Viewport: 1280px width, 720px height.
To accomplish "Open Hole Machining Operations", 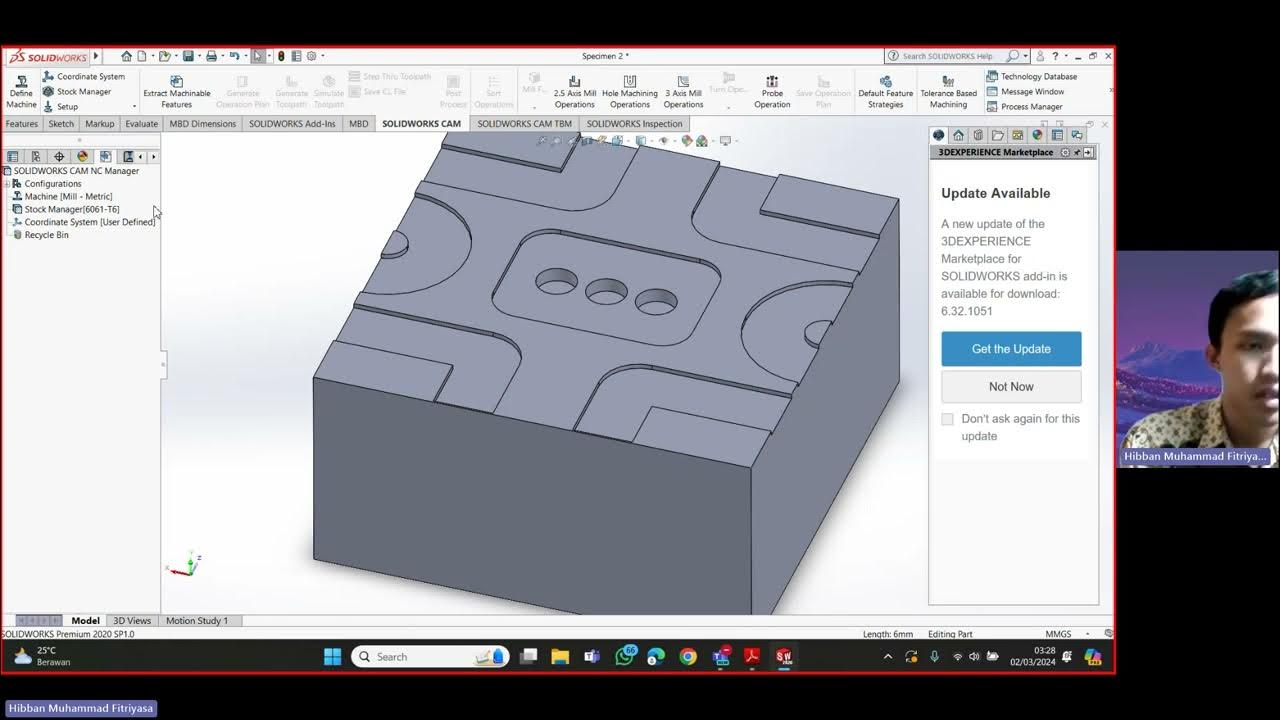I will [x=630, y=91].
